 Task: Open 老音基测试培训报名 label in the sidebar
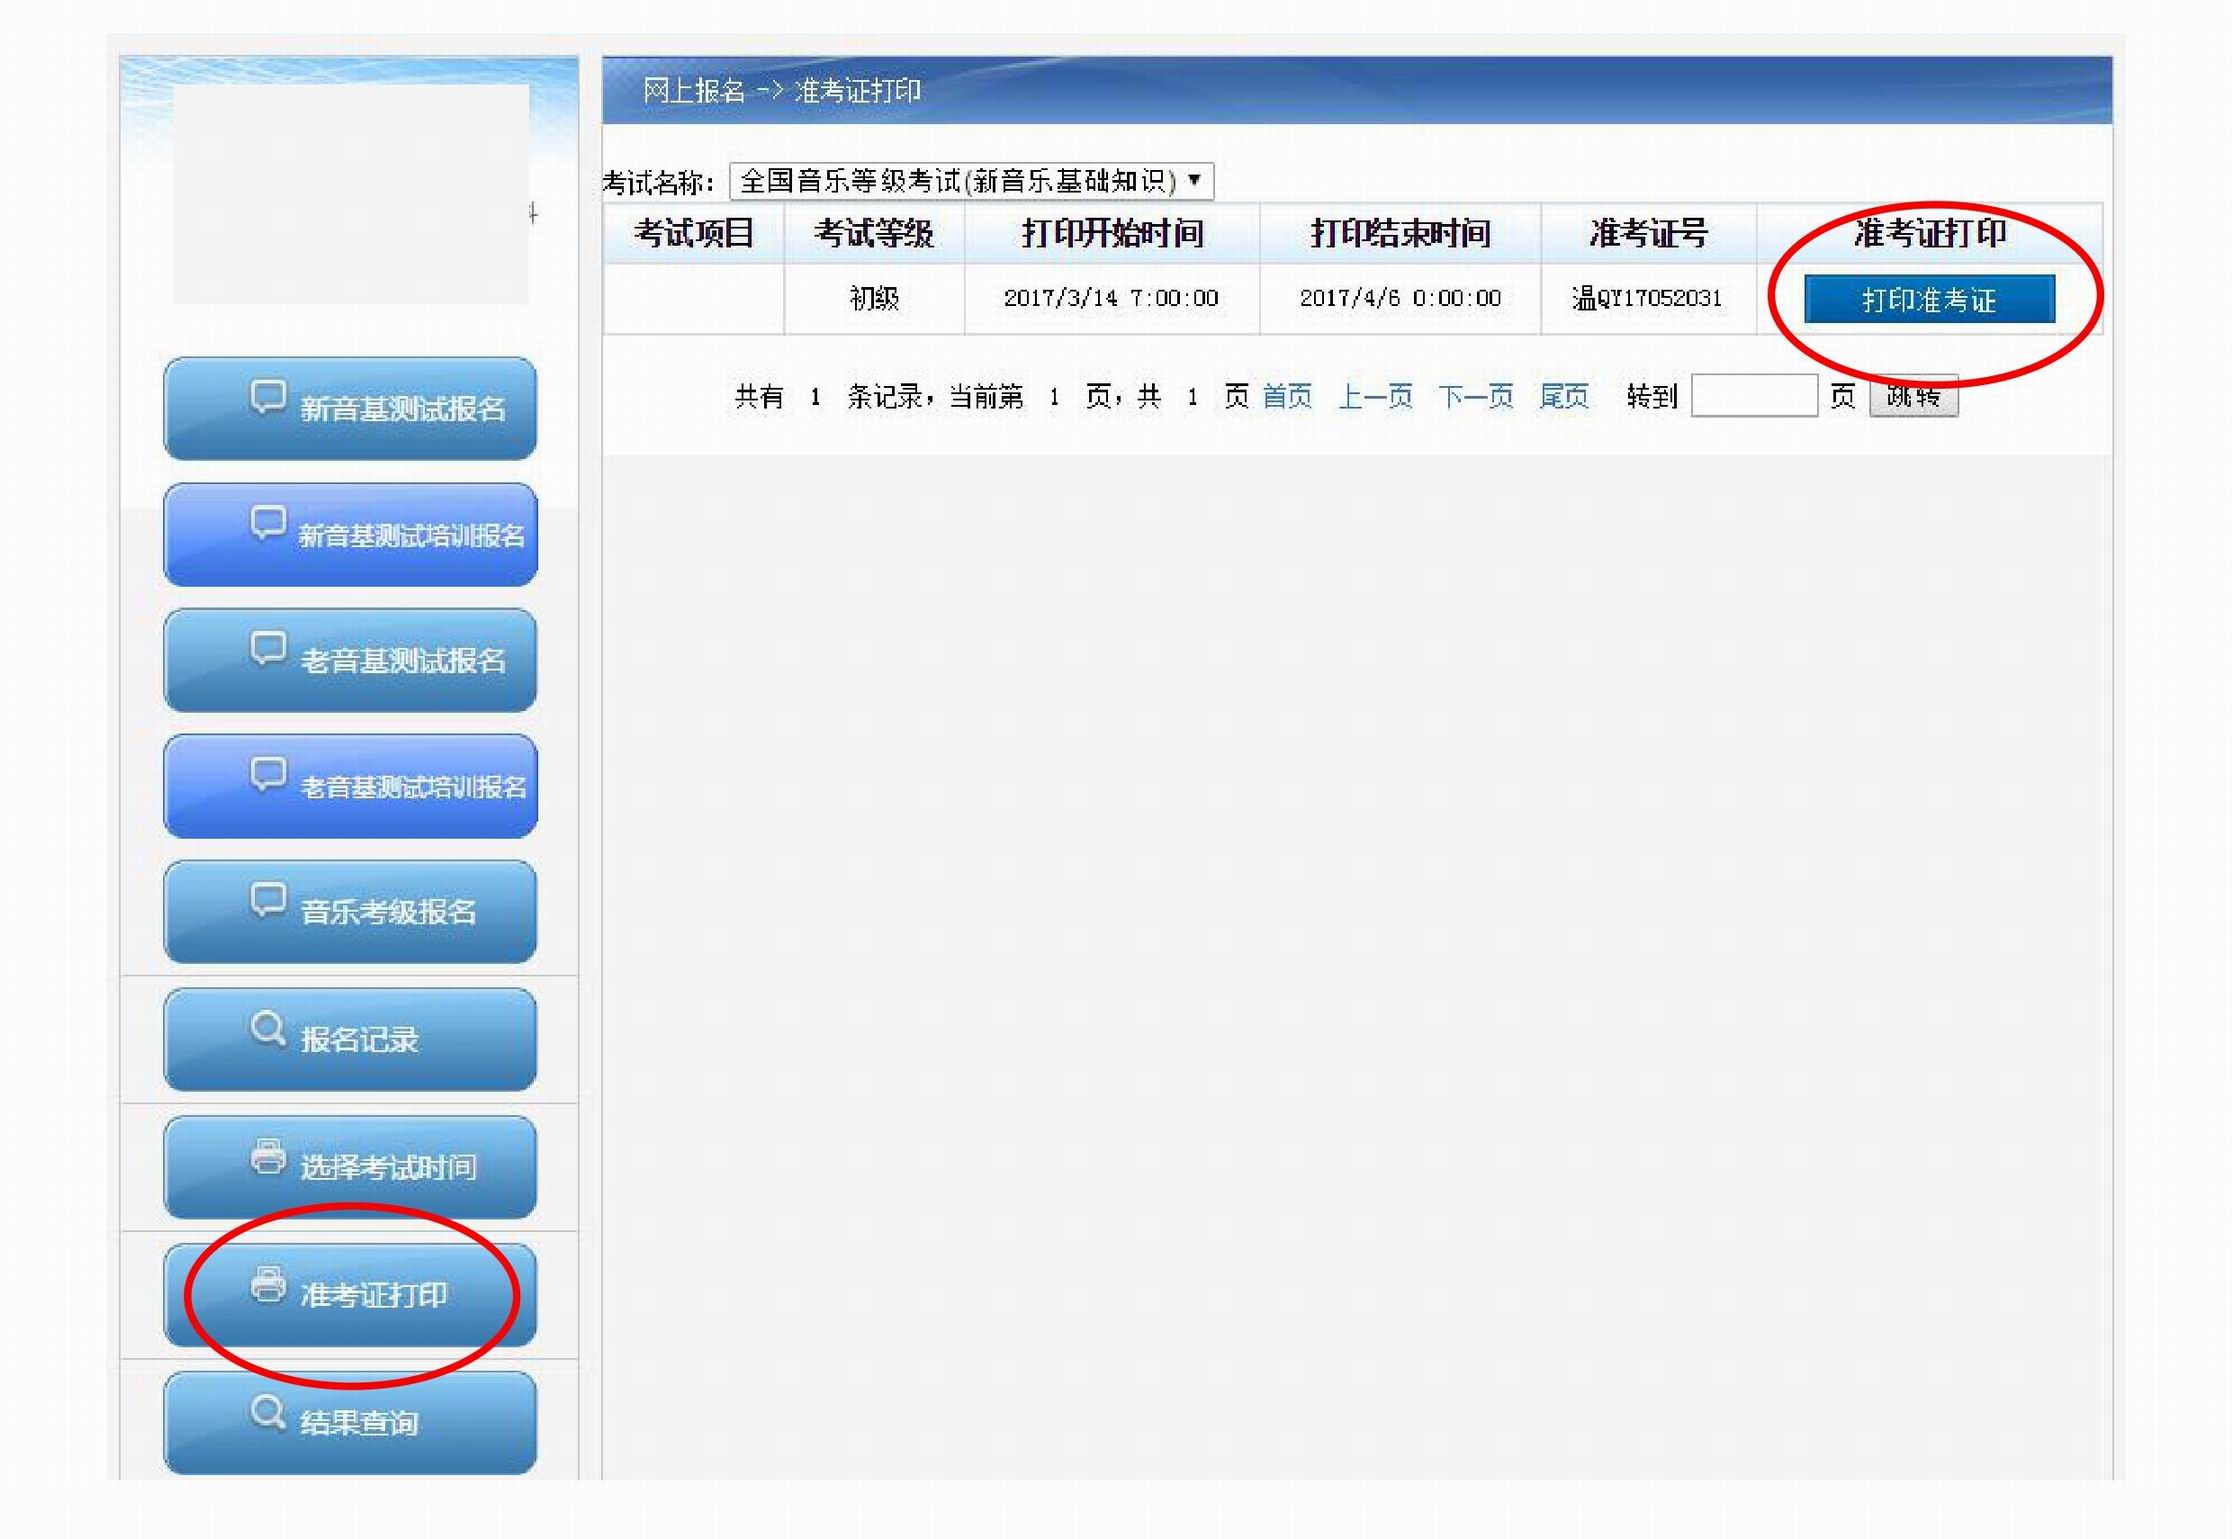pyautogui.click(x=413, y=787)
